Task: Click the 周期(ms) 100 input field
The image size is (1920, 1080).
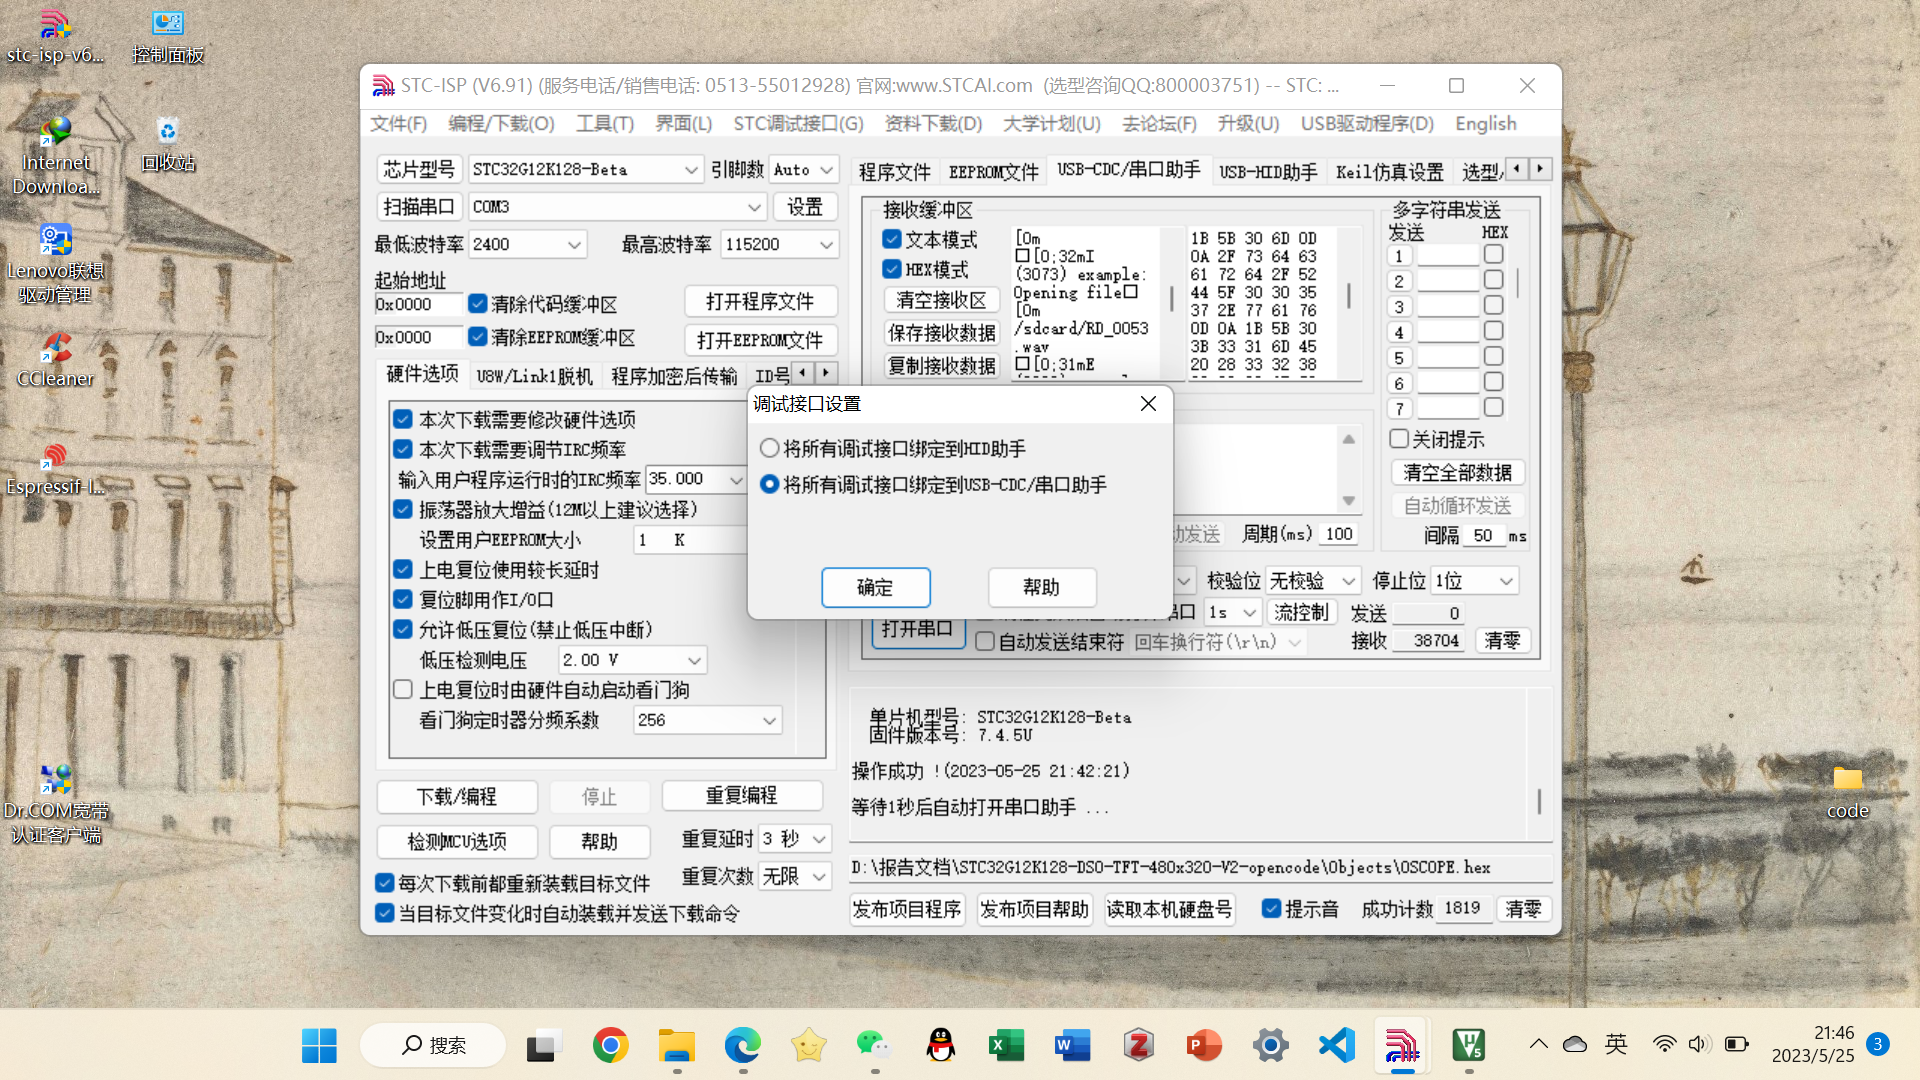Action: pyautogui.click(x=1338, y=534)
